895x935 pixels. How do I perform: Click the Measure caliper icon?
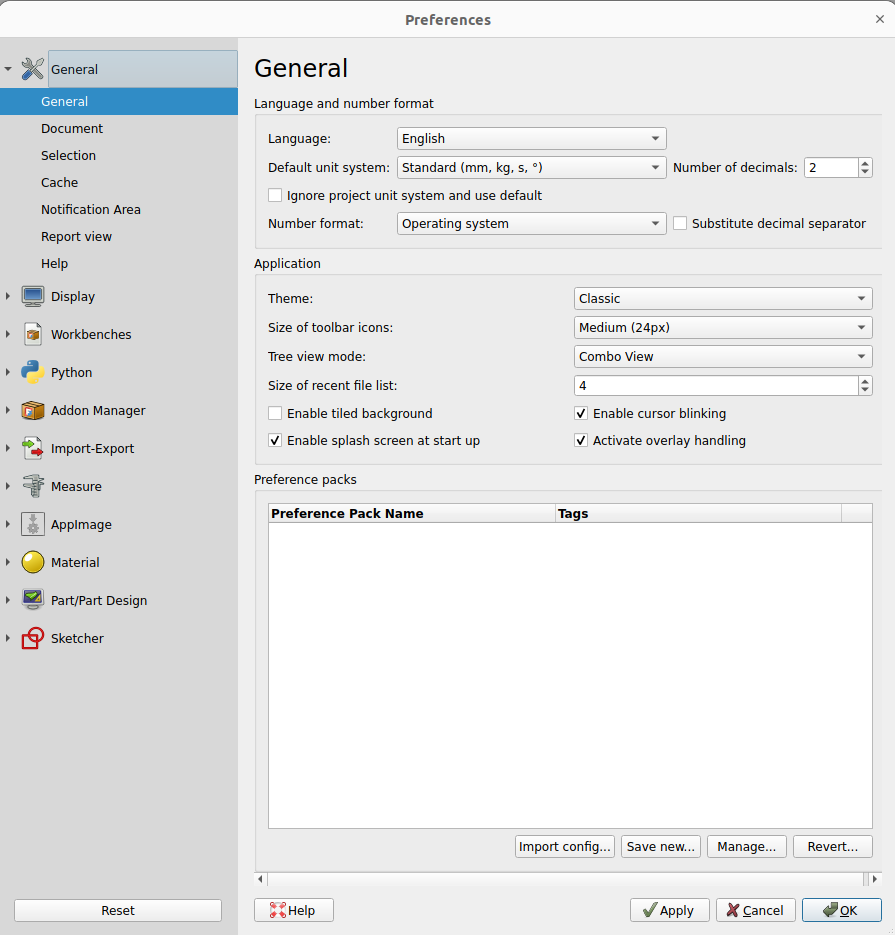pyautogui.click(x=32, y=486)
